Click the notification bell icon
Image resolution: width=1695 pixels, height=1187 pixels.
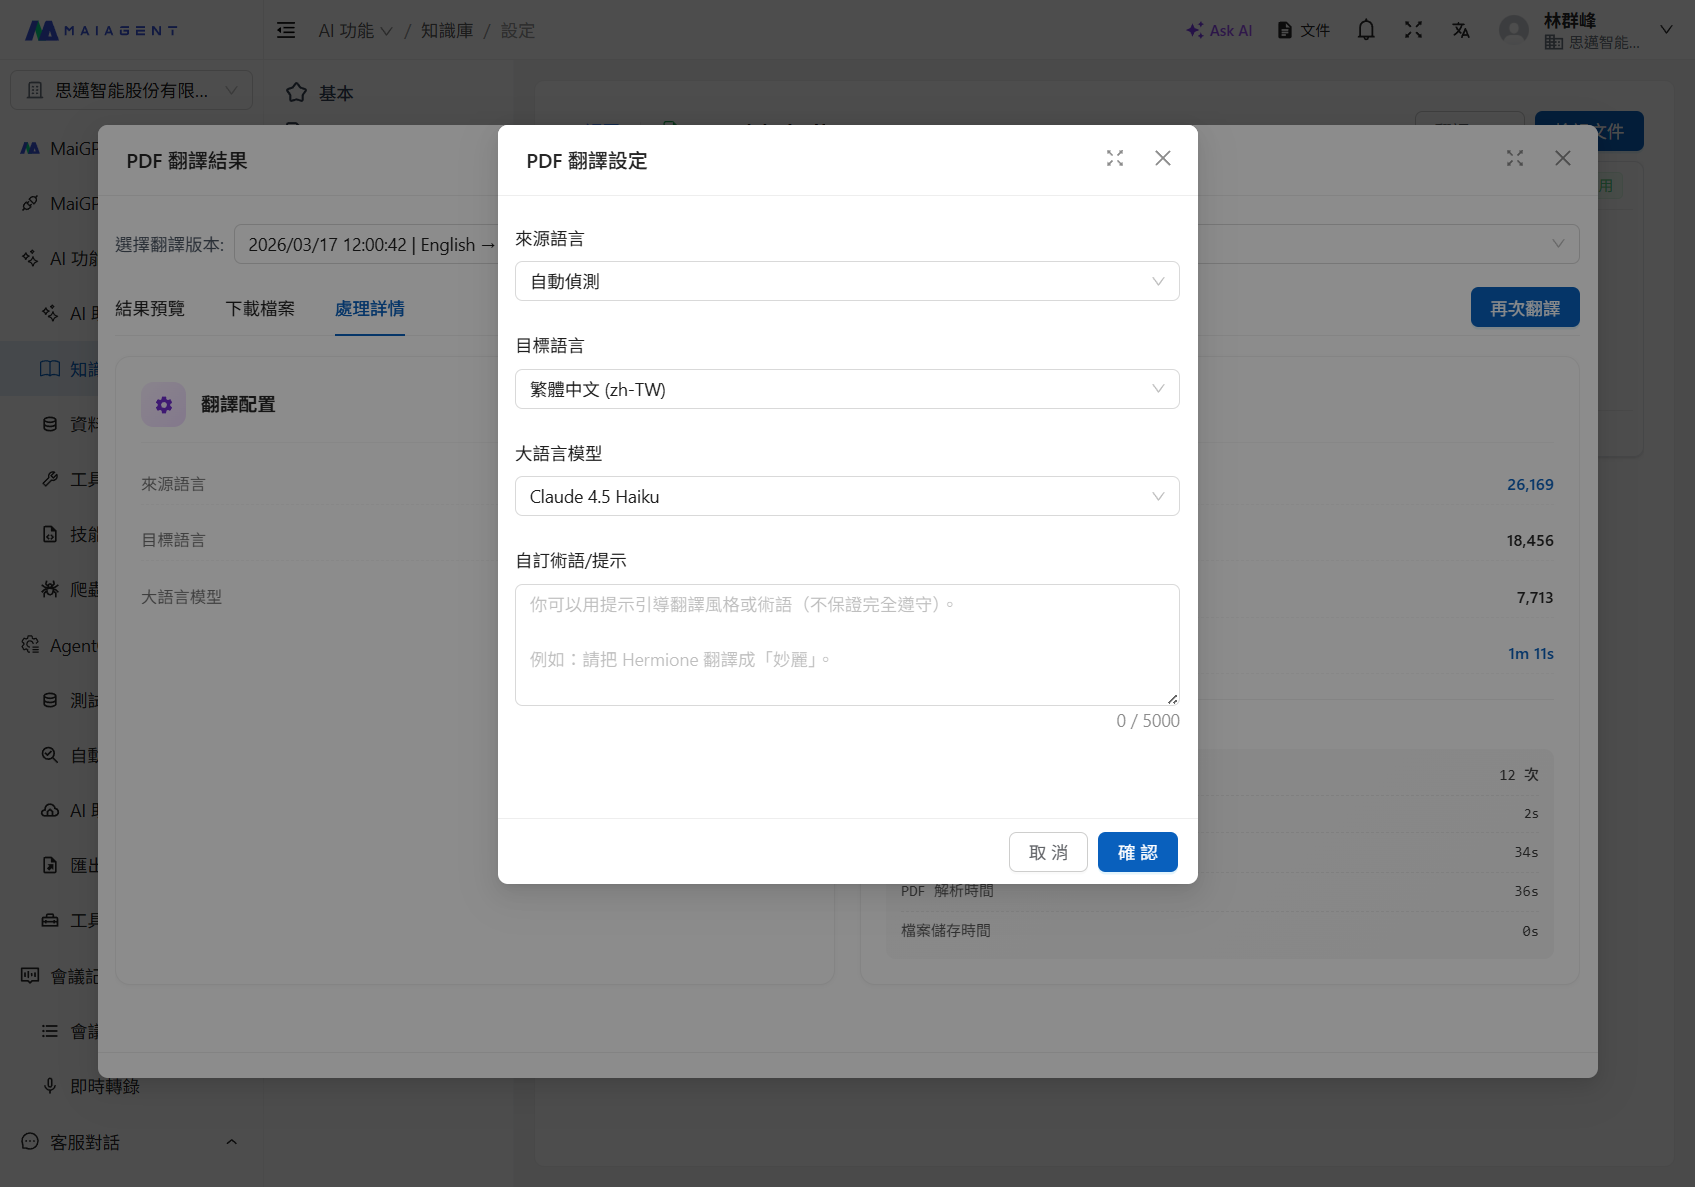coord(1365,30)
